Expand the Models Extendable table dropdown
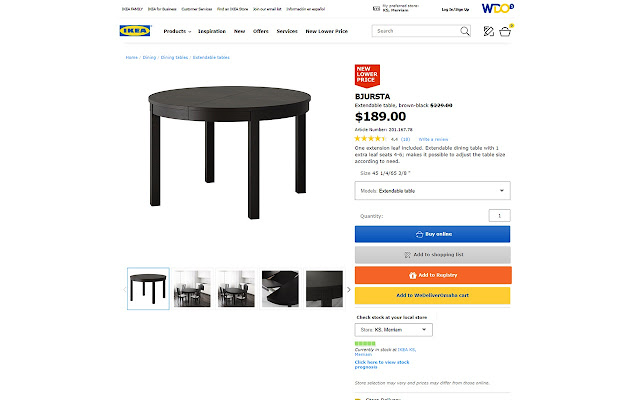 [432, 191]
